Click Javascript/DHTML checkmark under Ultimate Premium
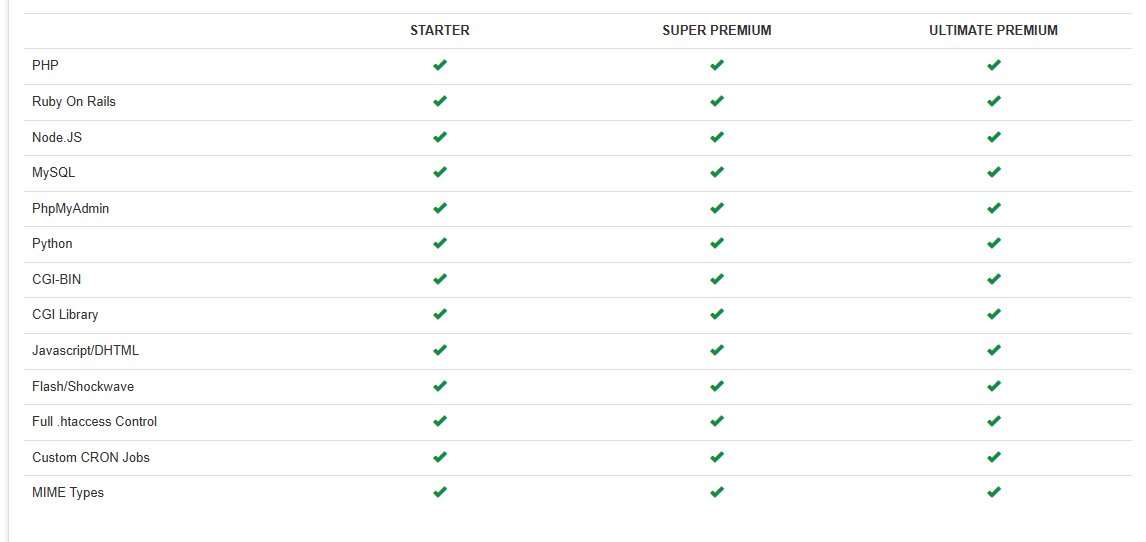Viewport: 1146px width, 542px height. [x=993, y=350]
